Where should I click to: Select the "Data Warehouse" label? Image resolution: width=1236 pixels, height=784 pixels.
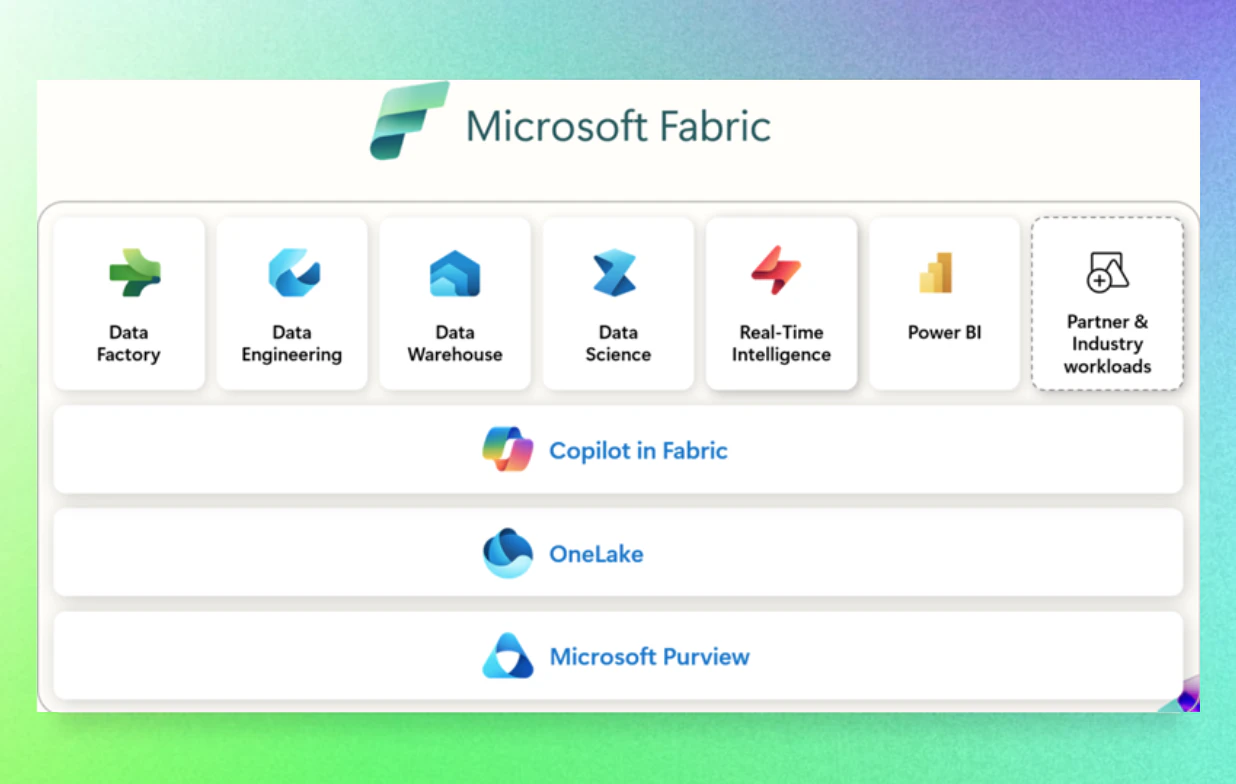click(455, 343)
